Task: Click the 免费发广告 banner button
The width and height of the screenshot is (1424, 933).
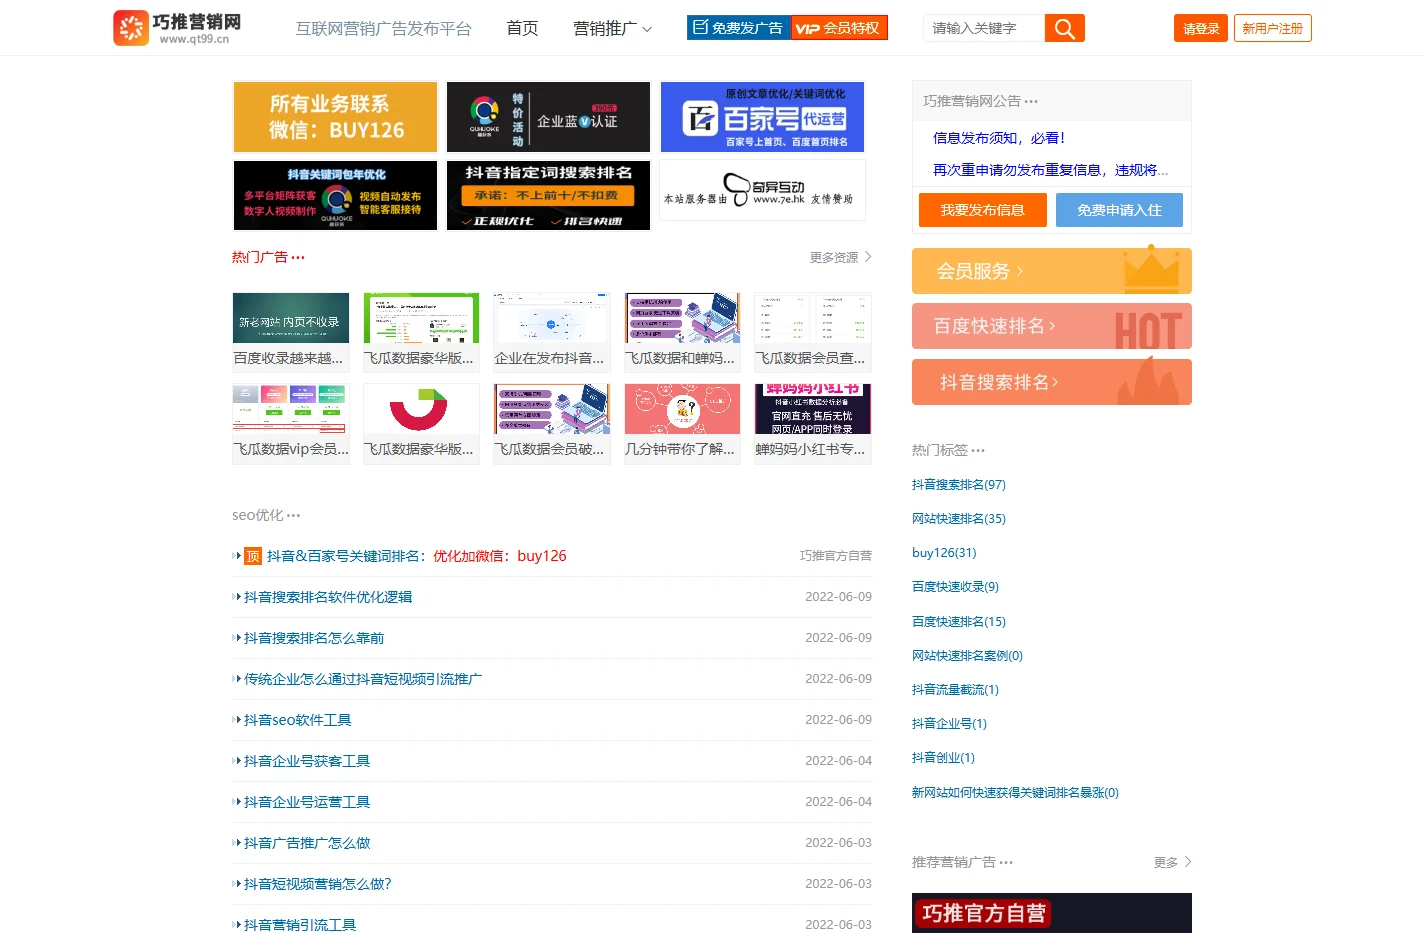Action: pos(739,28)
